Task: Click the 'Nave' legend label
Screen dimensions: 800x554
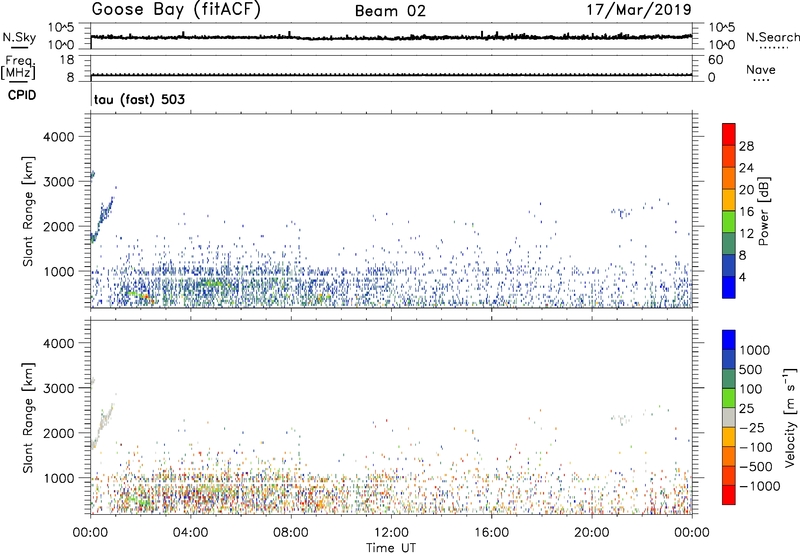Action: click(761, 70)
